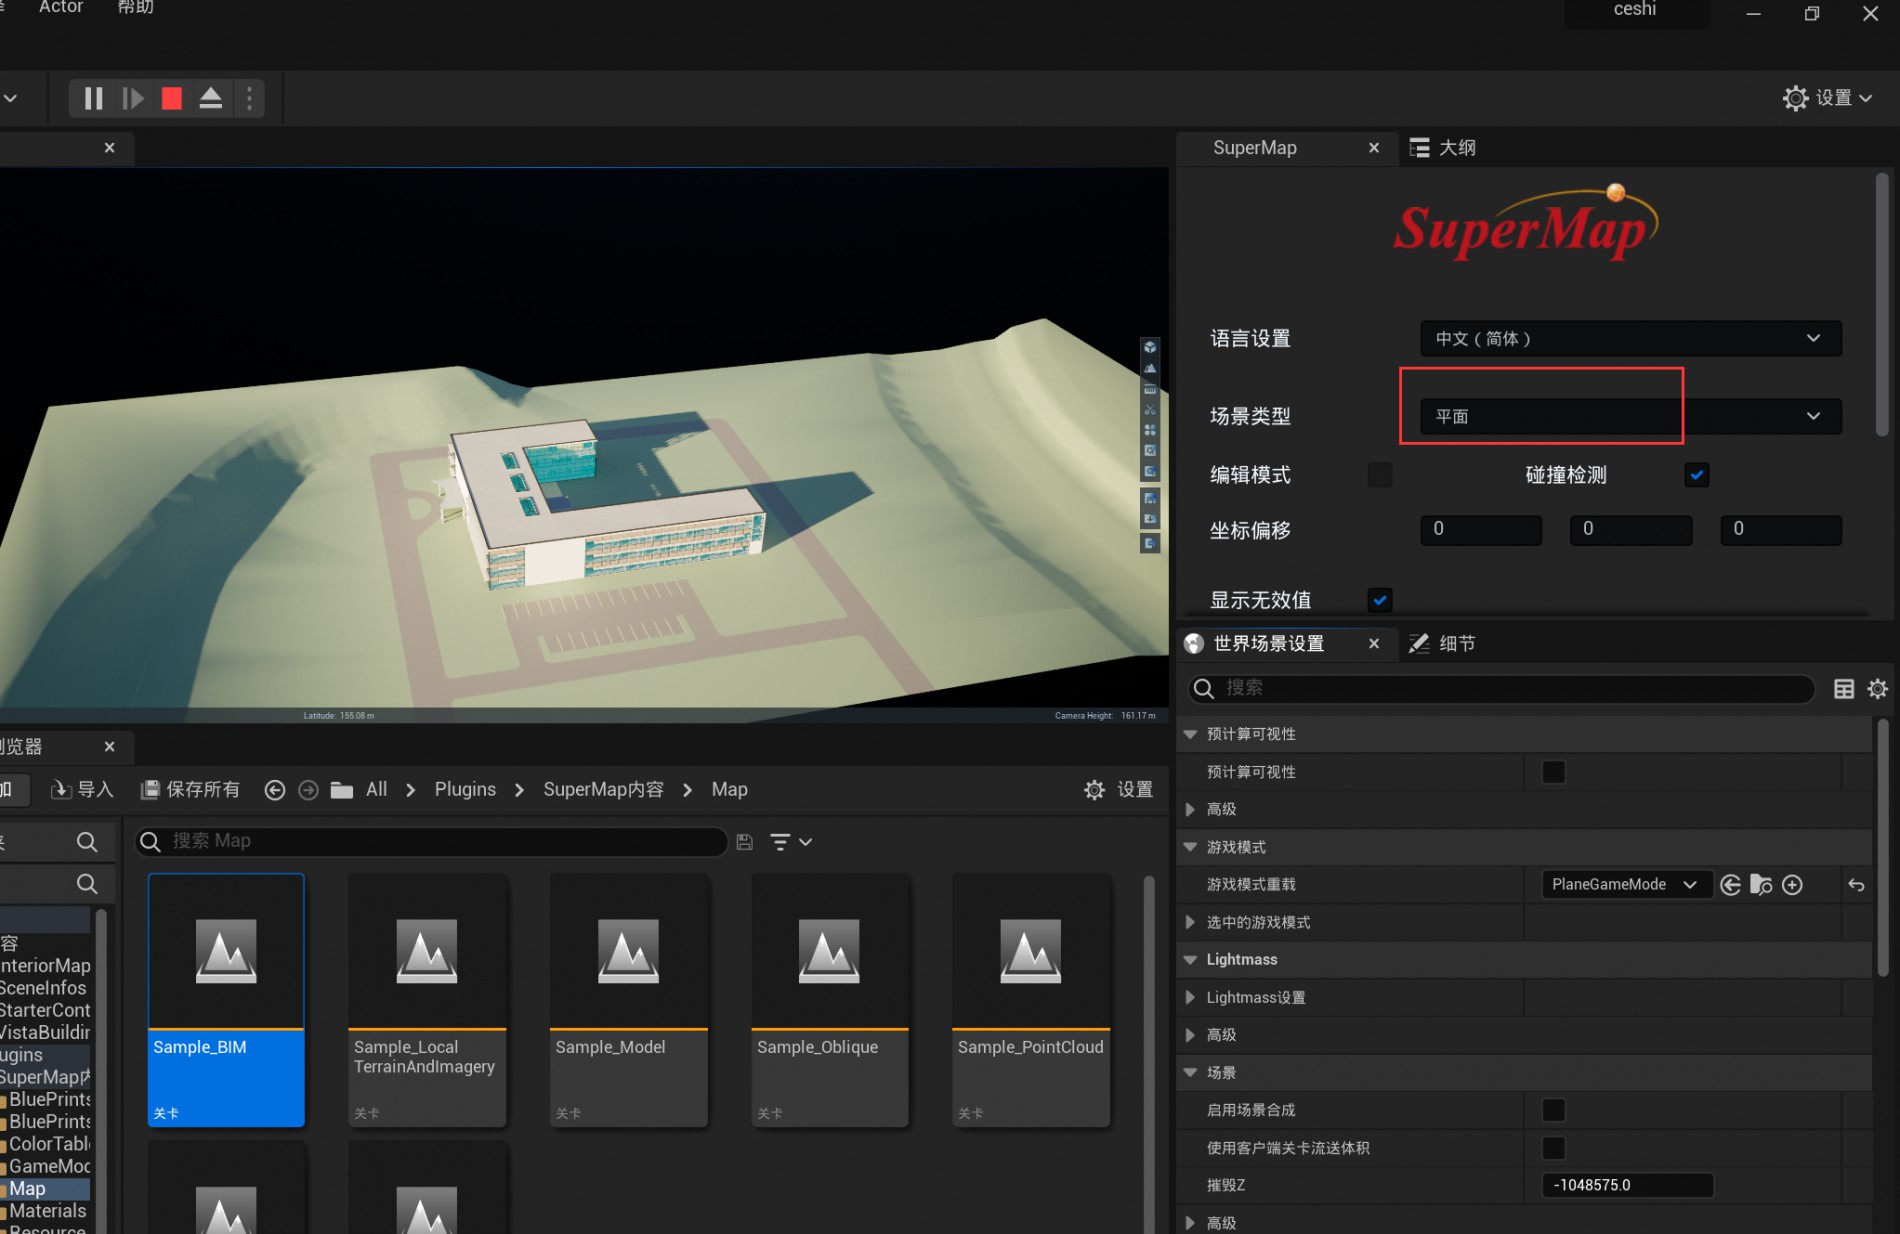Open the 场景类型 scene type dropdown

pyautogui.click(x=1630, y=416)
